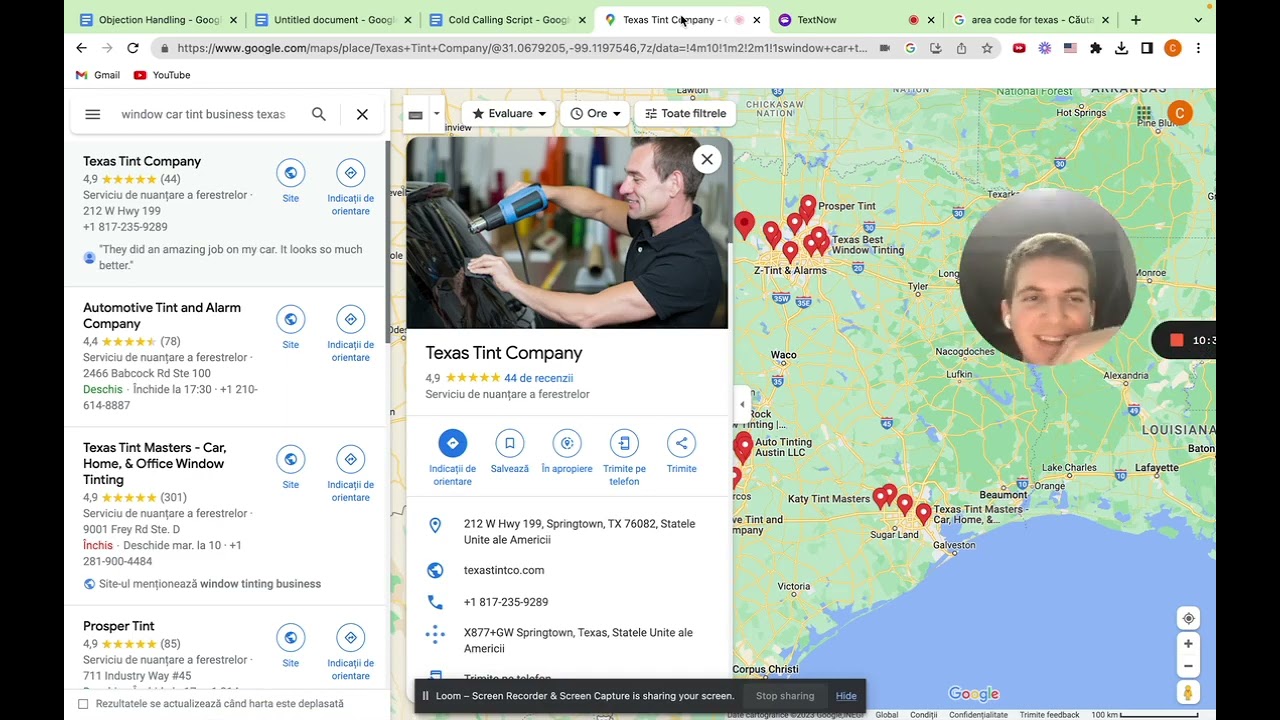
Task: Click the În apropiere nearby icon
Action: [x=567, y=443]
